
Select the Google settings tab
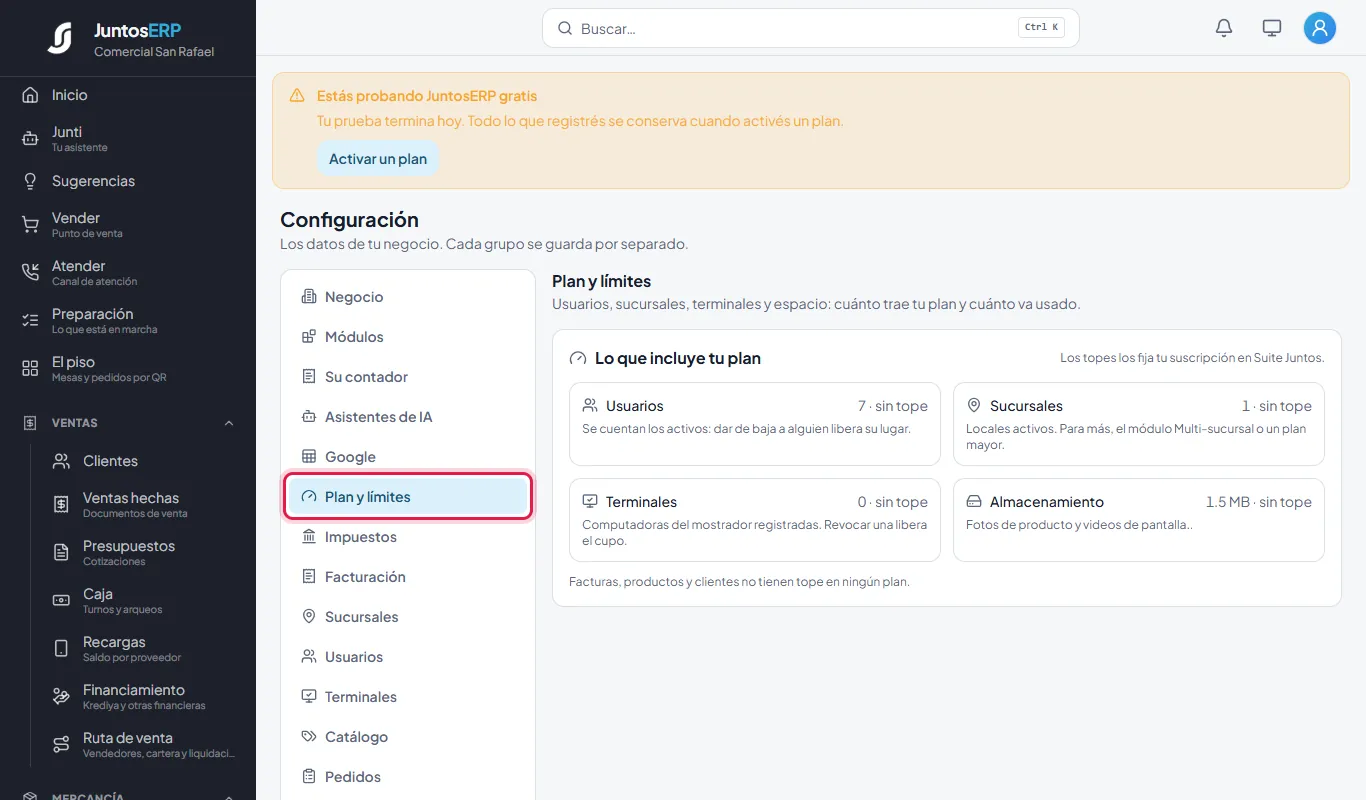coord(408,457)
